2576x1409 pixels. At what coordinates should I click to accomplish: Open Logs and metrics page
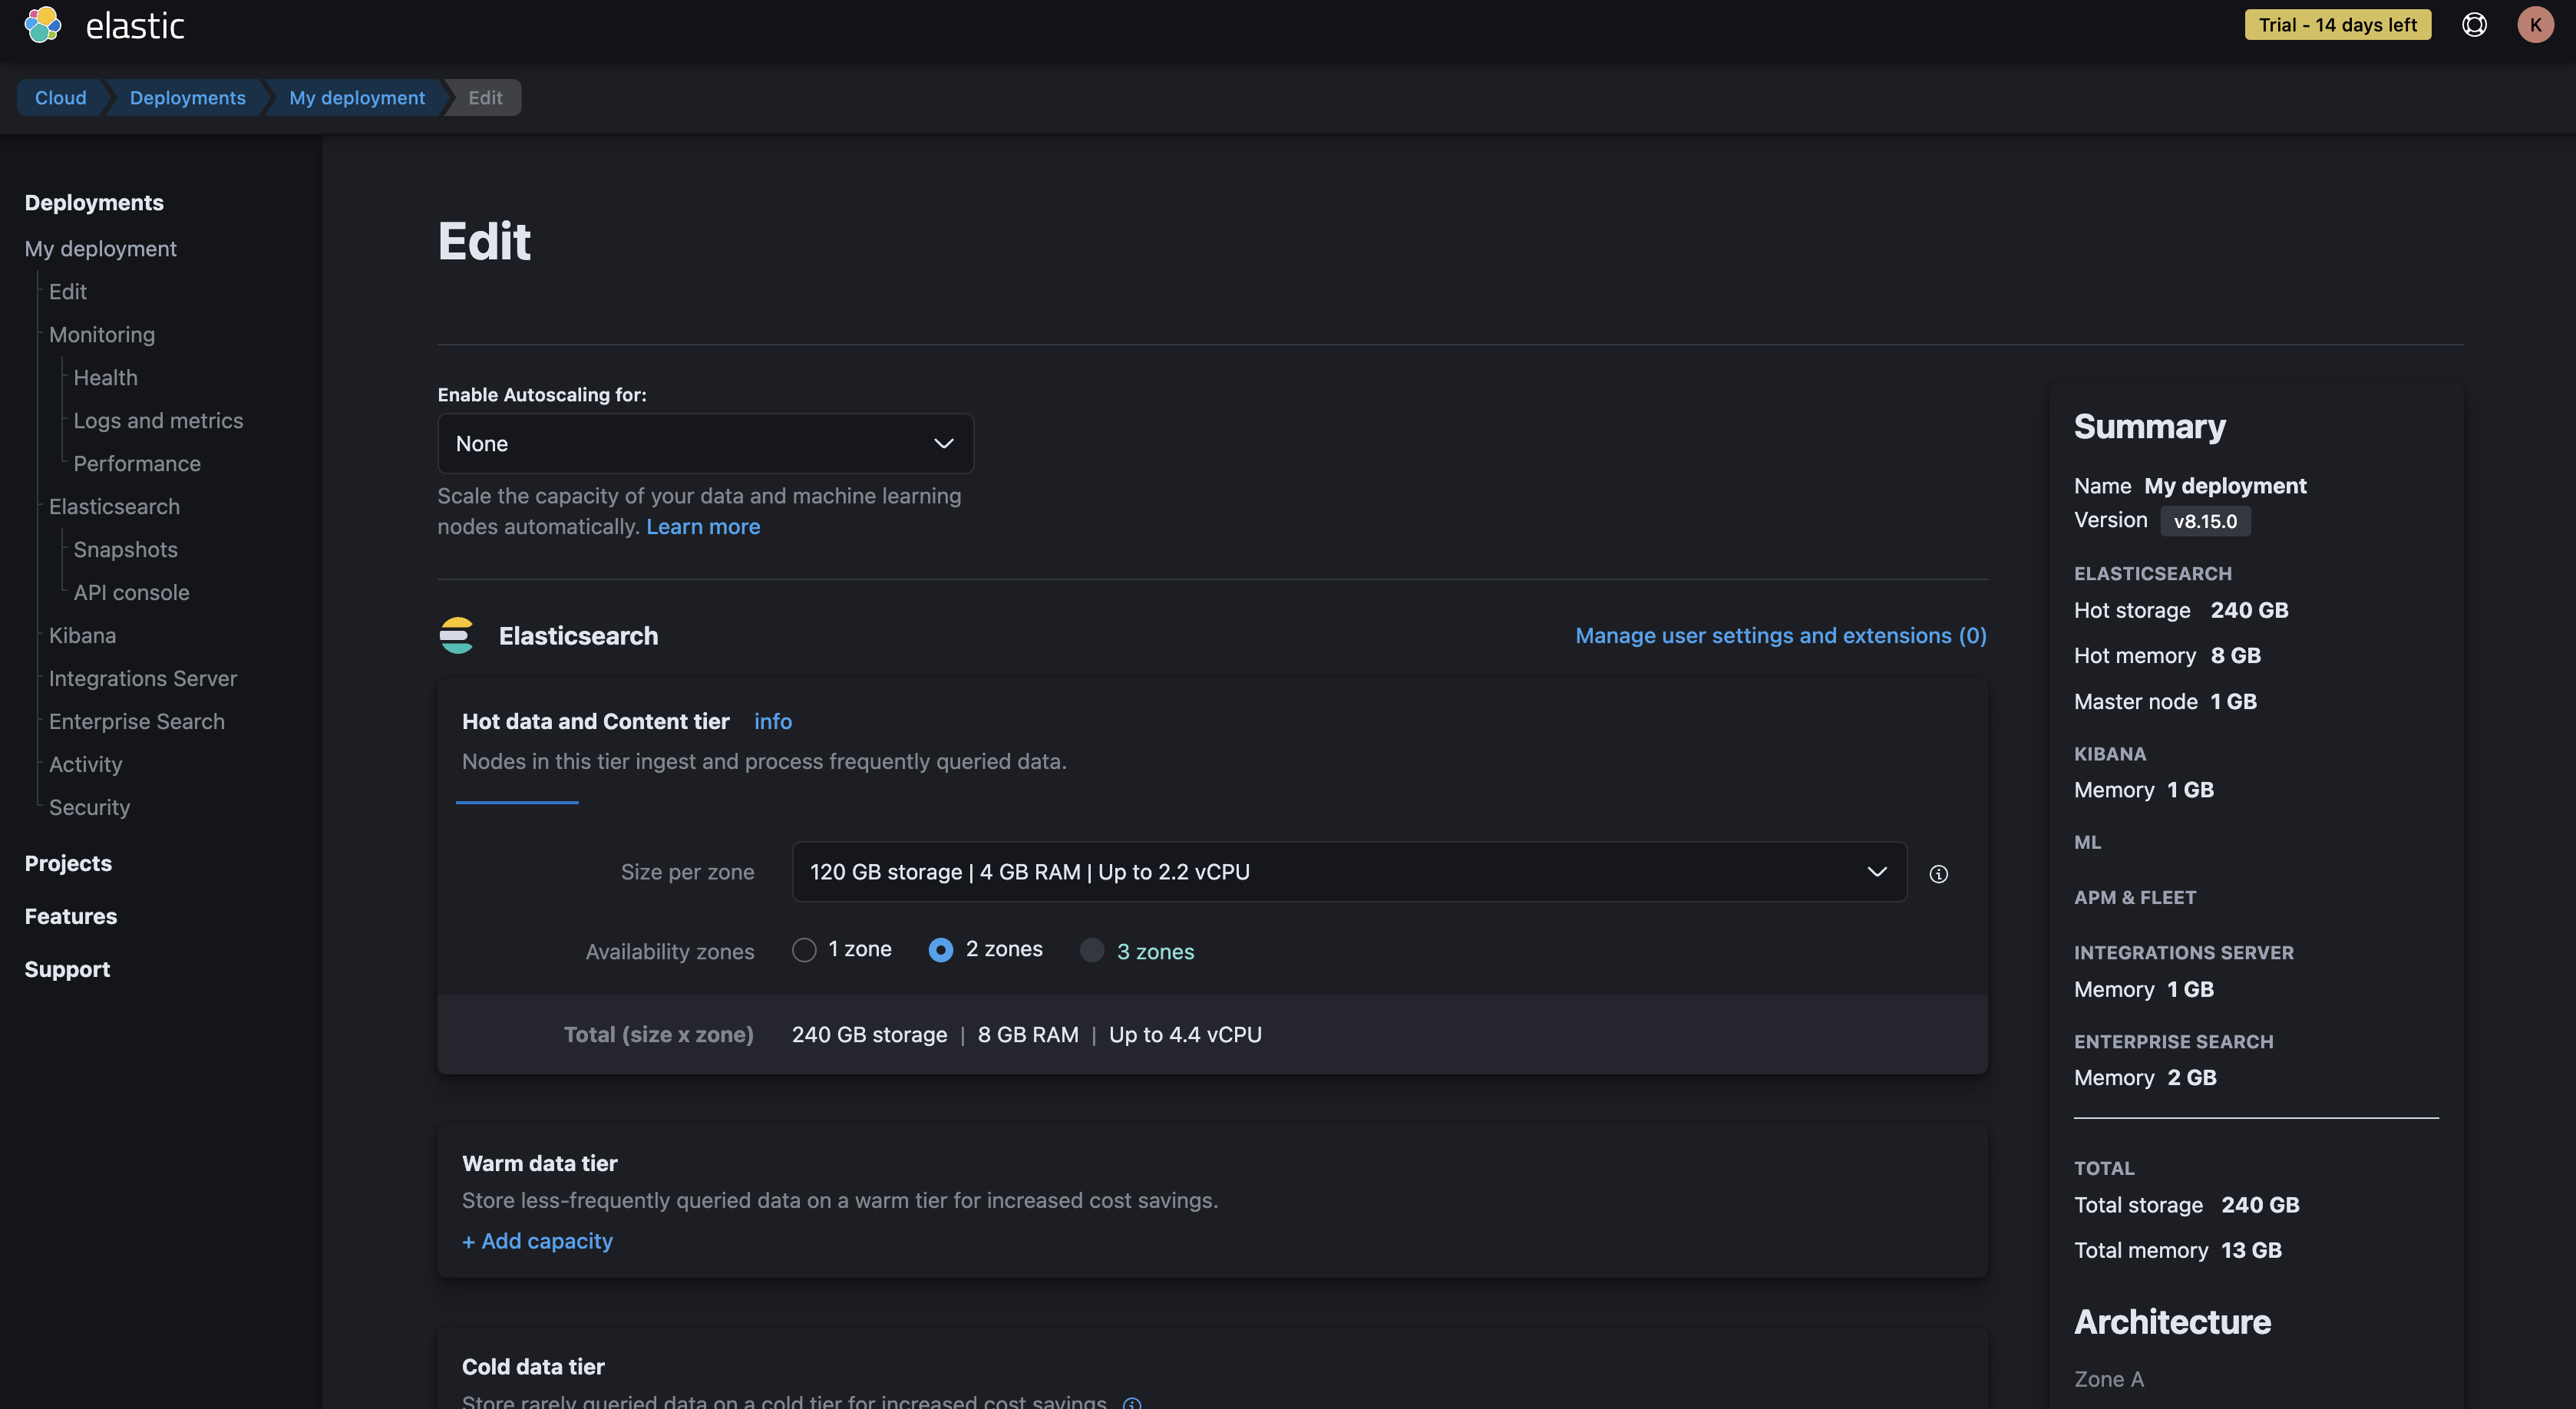tap(158, 421)
